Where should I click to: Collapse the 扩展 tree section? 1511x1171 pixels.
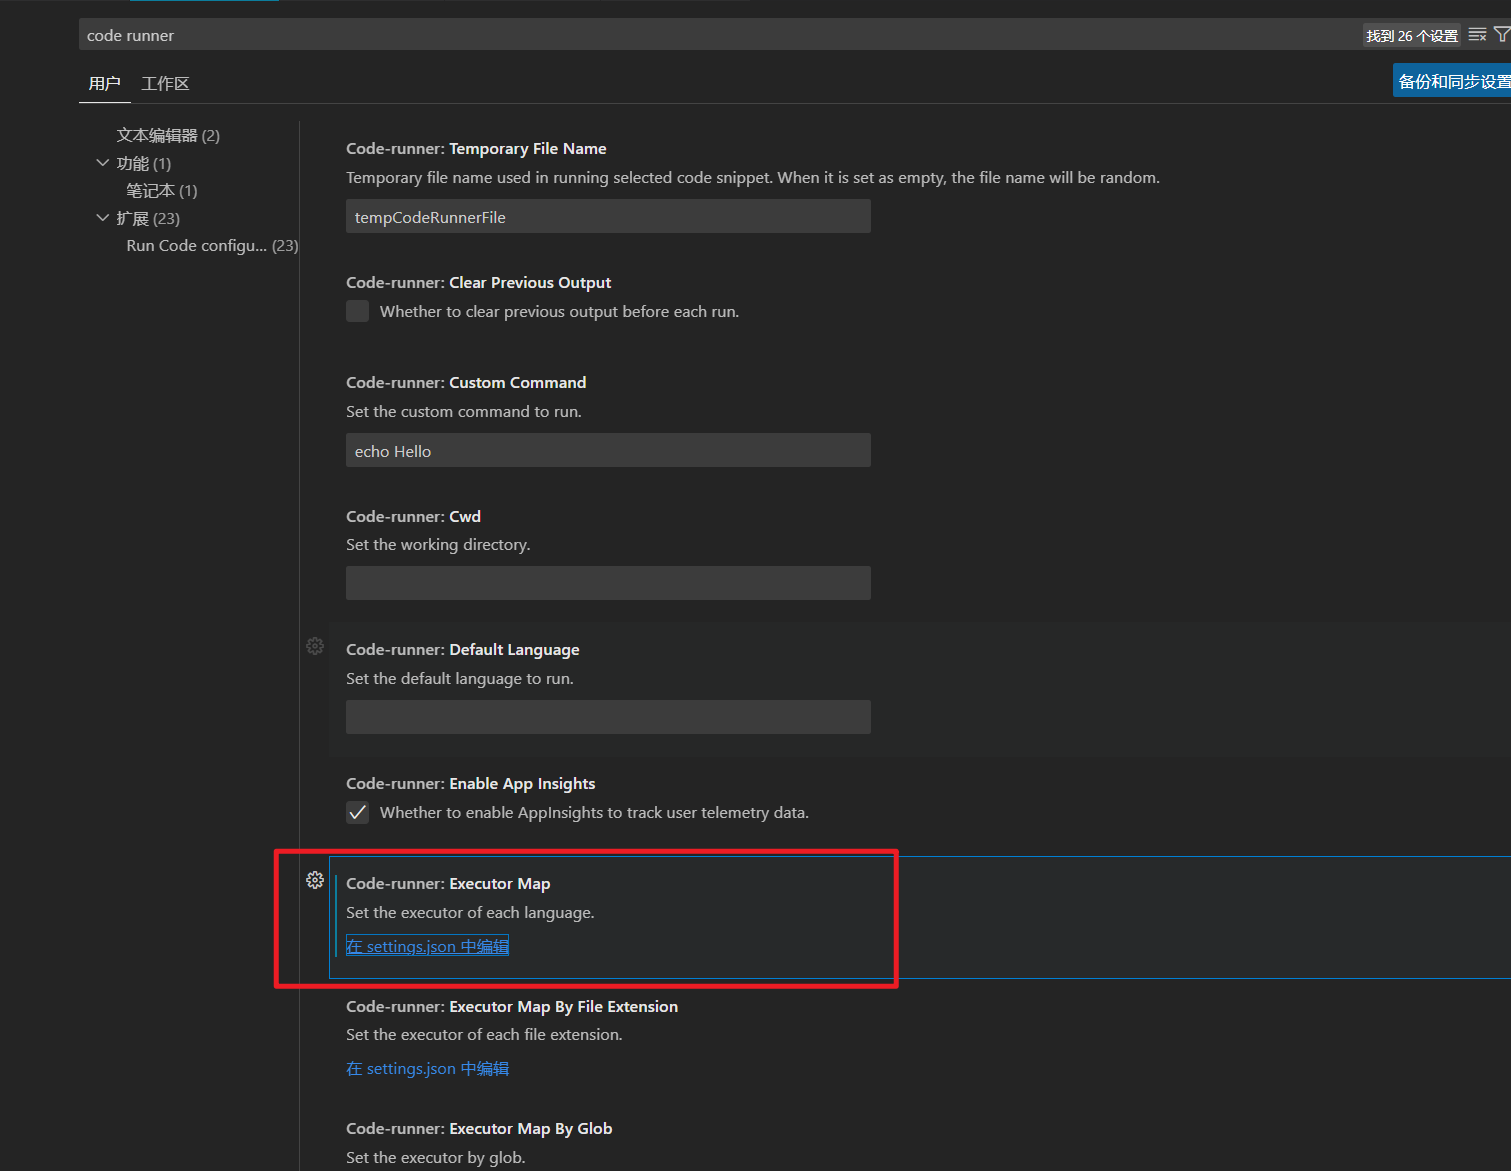(103, 217)
